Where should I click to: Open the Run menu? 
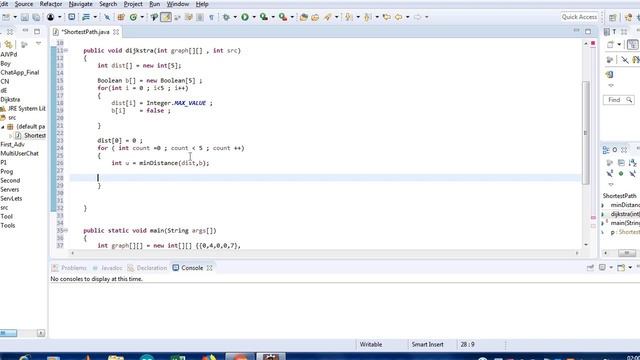pyautogui.click(x=154, y=4)
